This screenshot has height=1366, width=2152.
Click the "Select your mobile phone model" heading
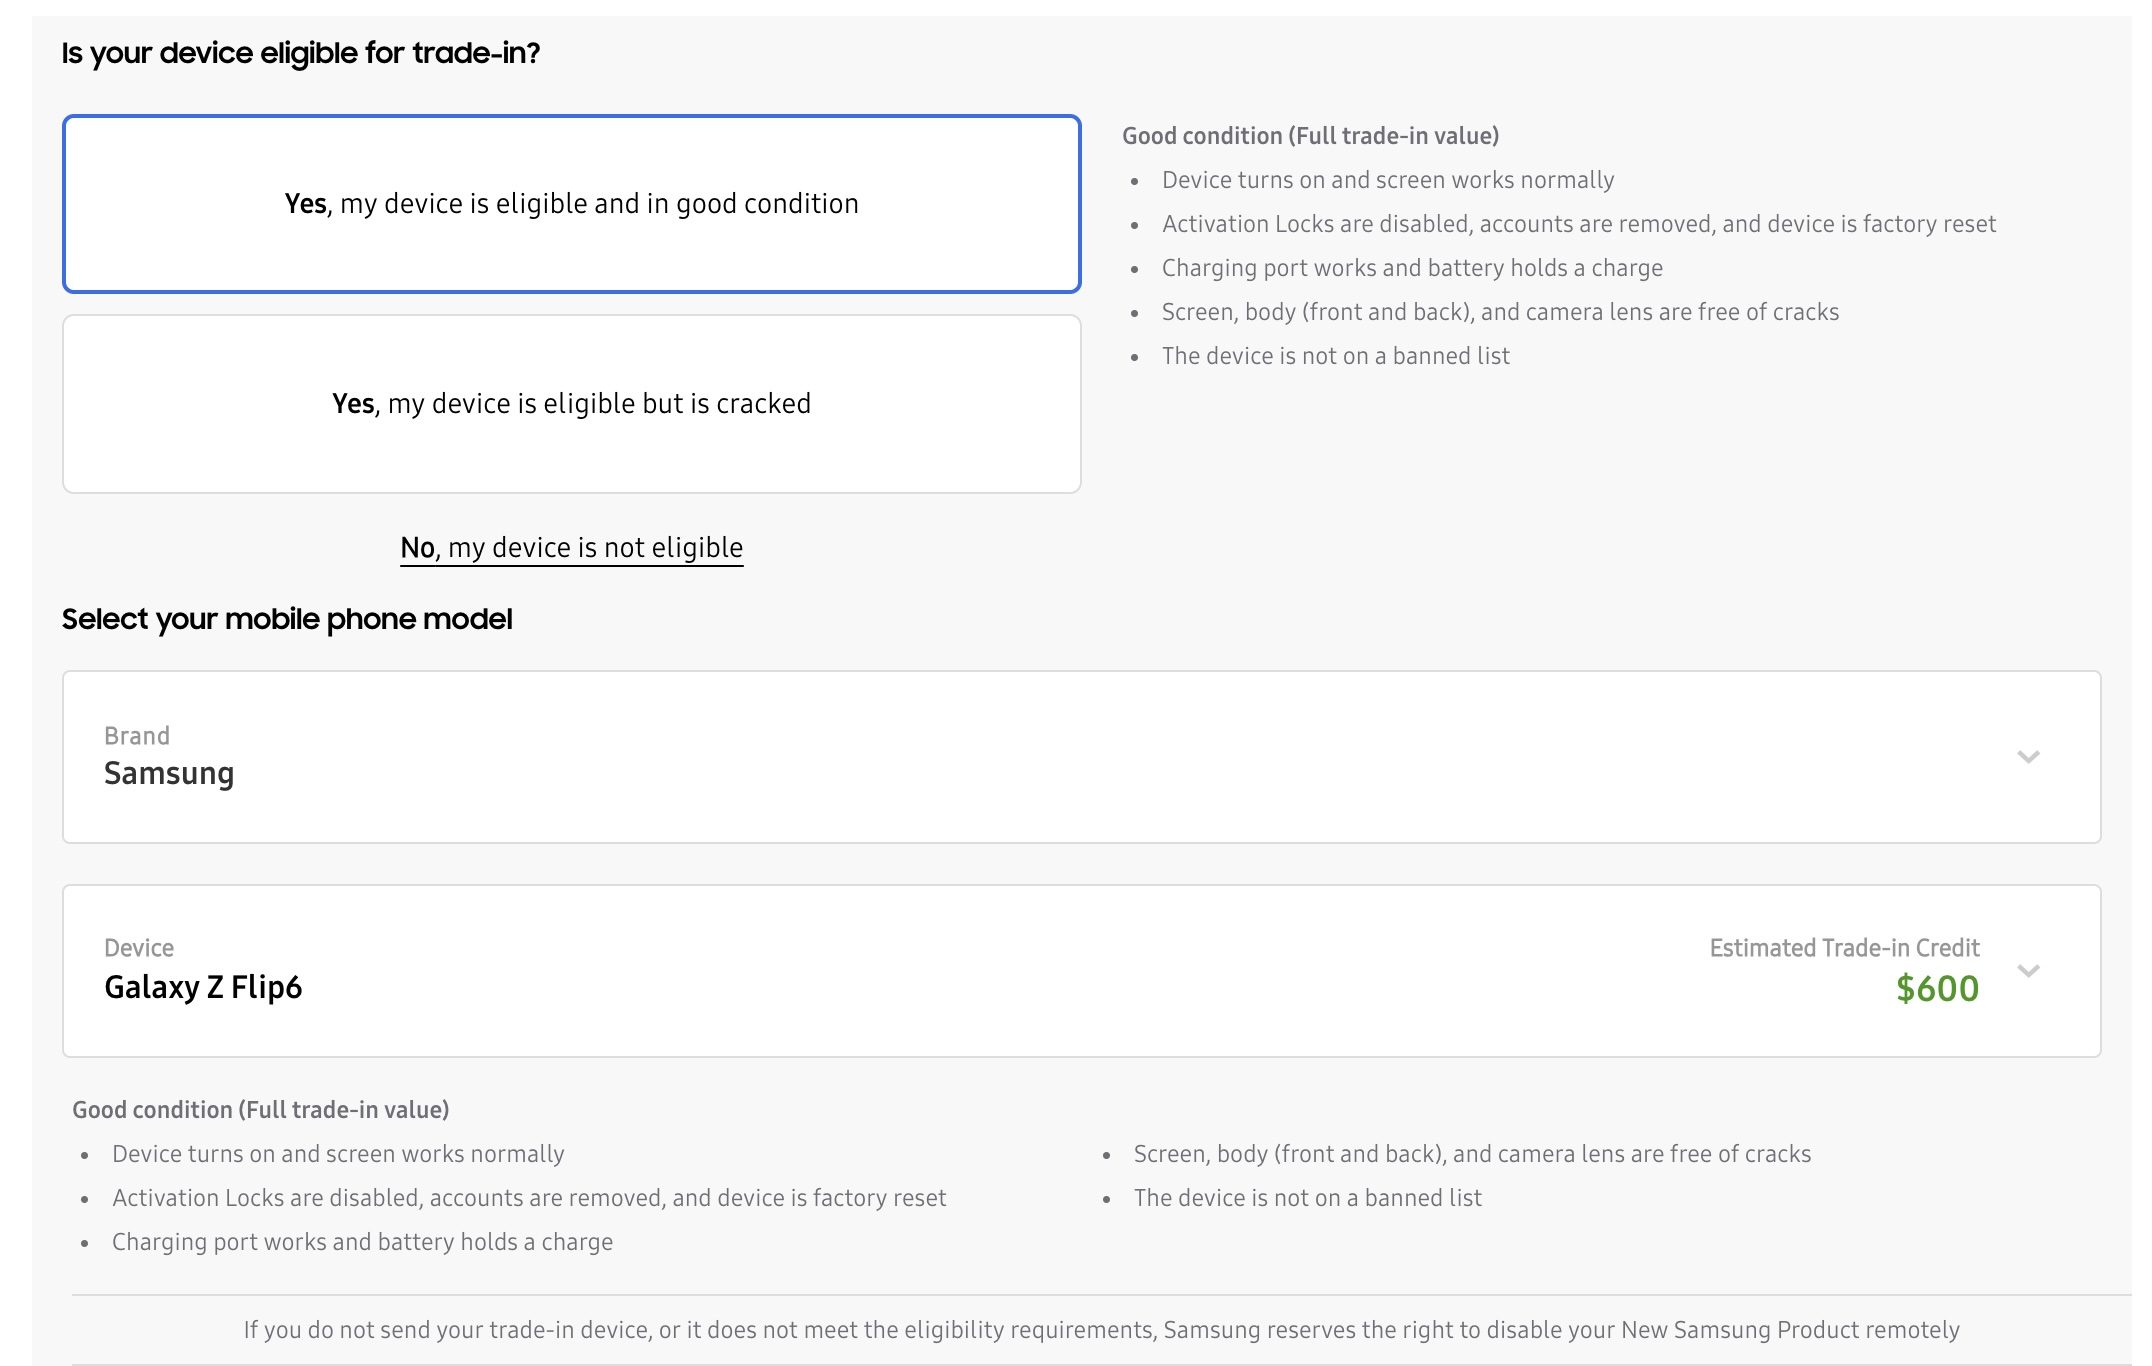coord(287,619)
